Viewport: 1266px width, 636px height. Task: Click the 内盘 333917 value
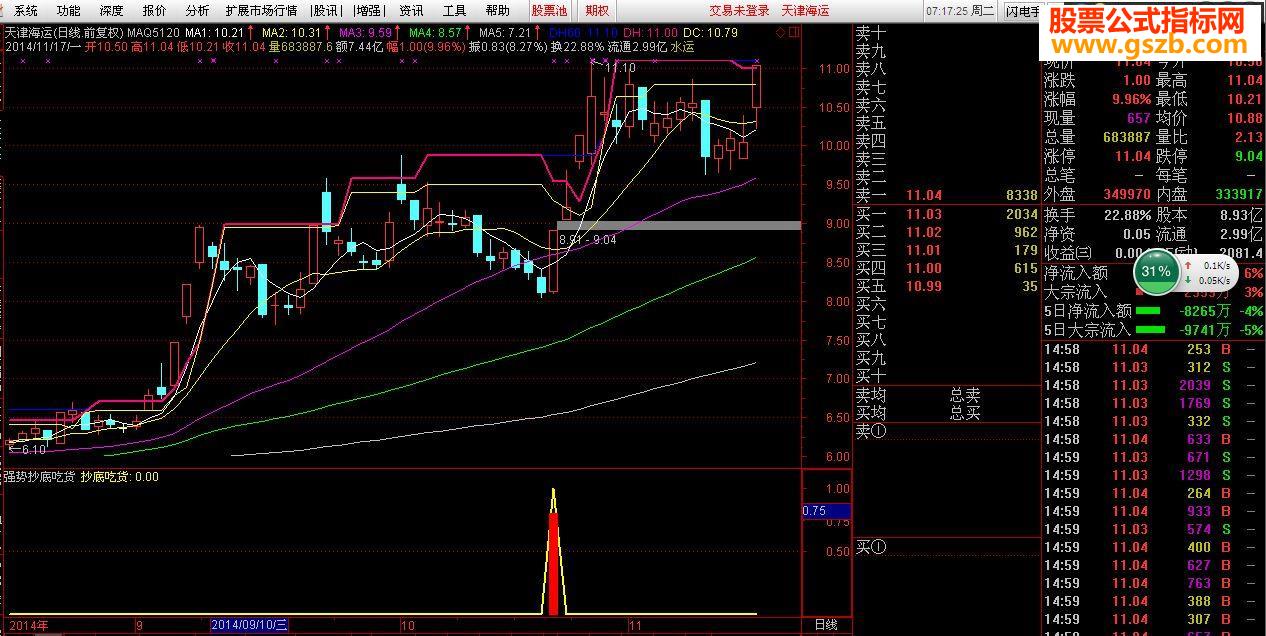click(1237, 194)
